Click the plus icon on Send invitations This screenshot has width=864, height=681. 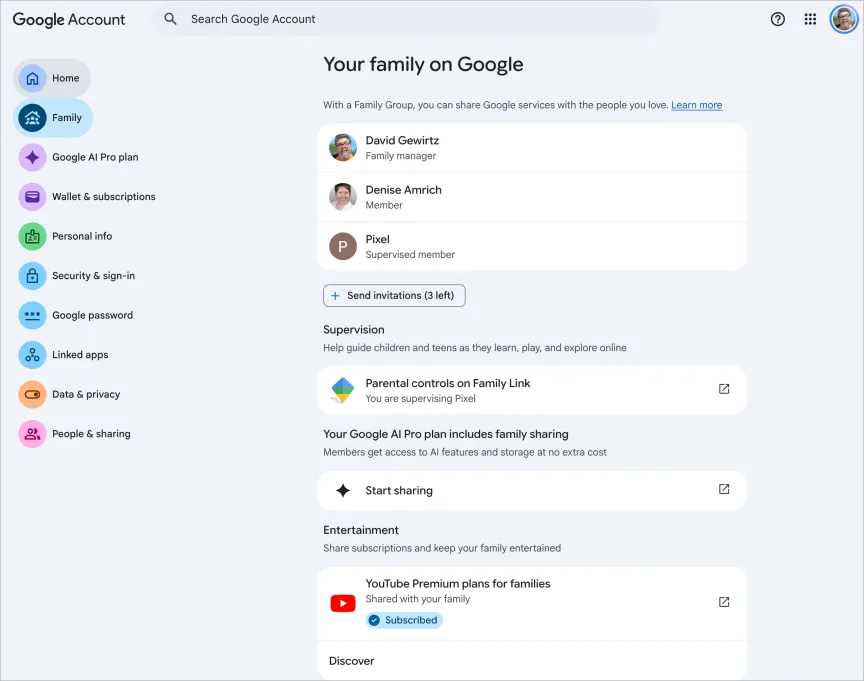(335, 296)
